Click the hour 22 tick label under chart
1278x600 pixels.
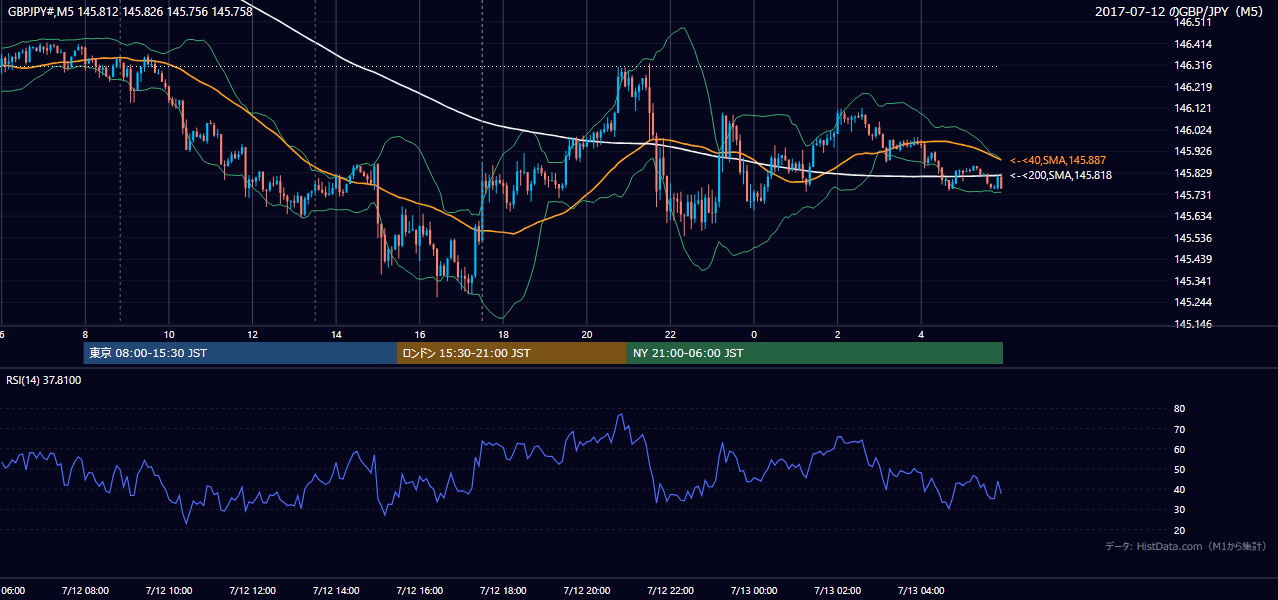(x=670, y=334)
